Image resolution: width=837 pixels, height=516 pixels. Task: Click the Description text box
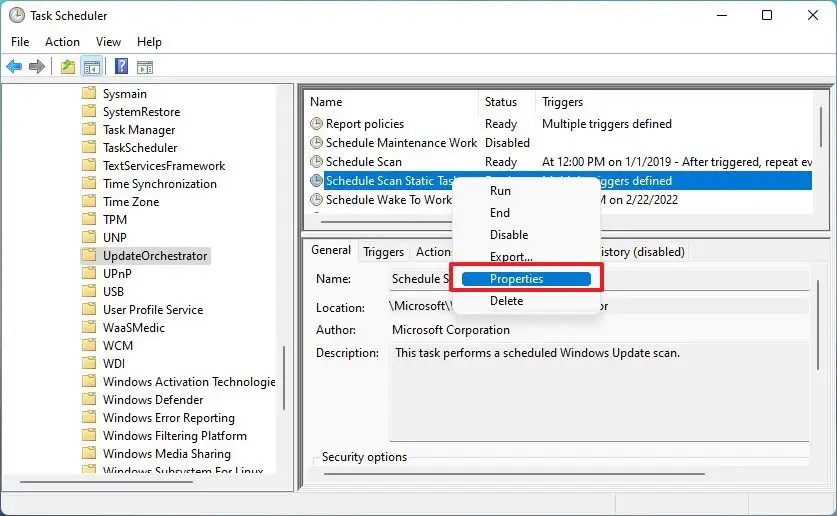coord(599,393)
